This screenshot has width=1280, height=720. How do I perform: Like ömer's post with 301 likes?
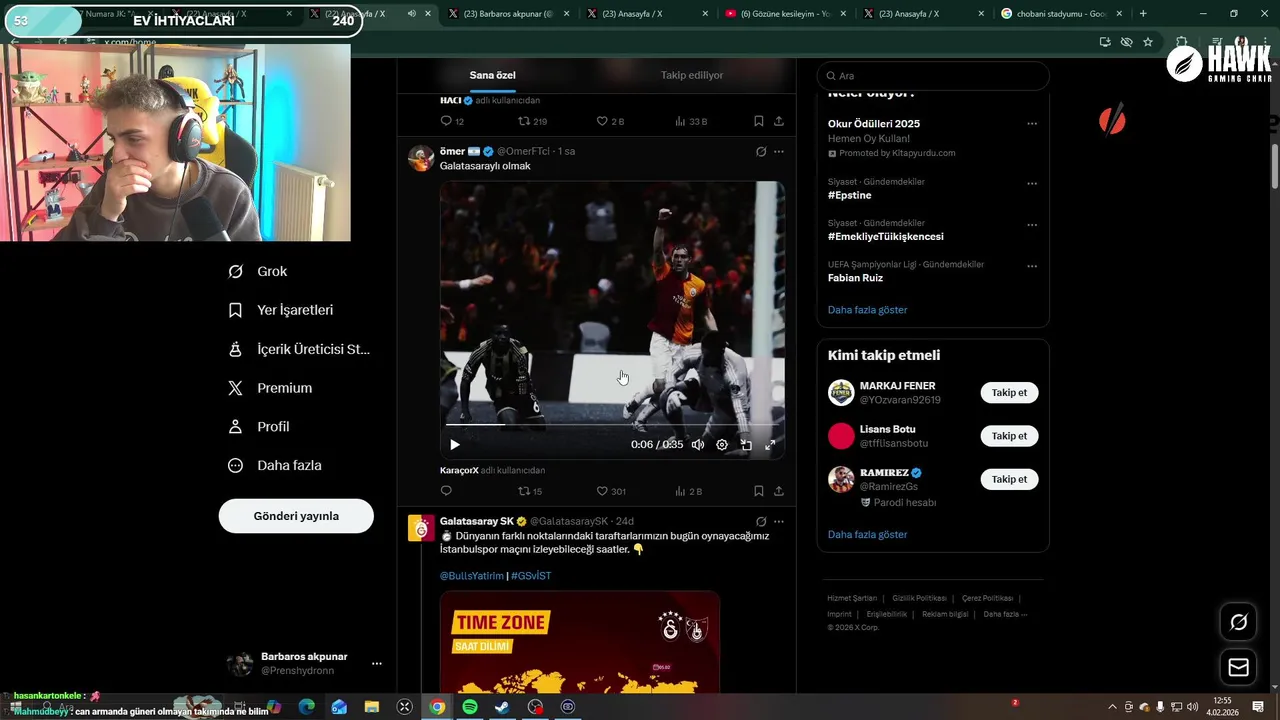[x=602, y=491]
